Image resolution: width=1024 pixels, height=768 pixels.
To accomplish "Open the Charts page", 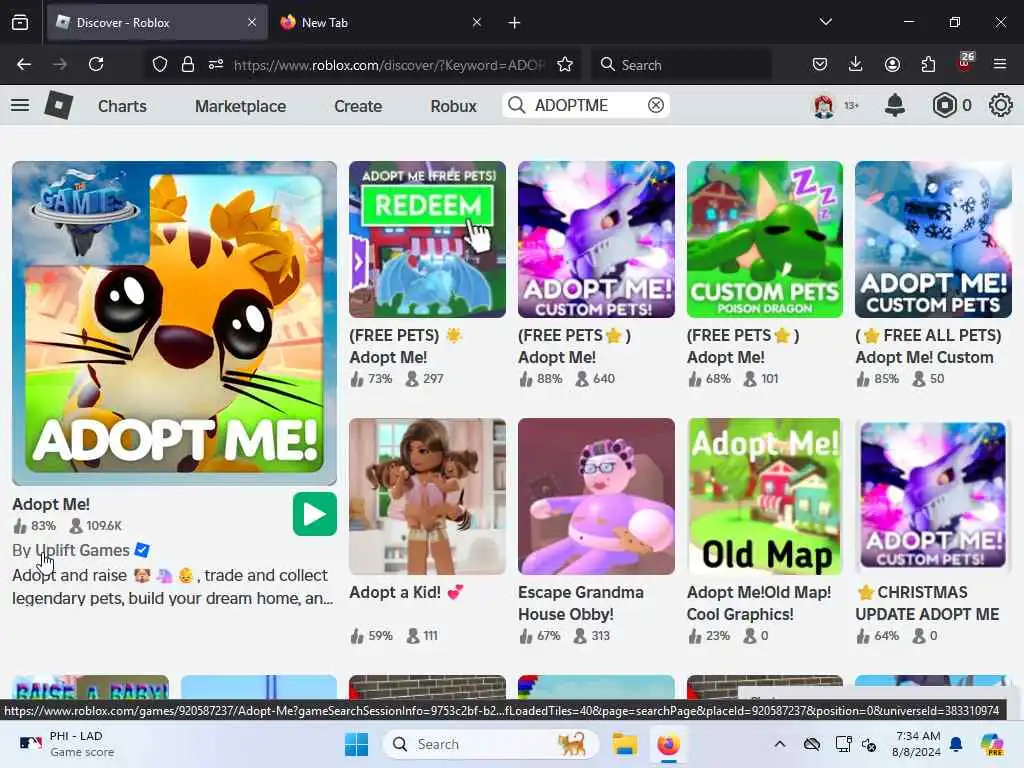I will pos(122,106).
